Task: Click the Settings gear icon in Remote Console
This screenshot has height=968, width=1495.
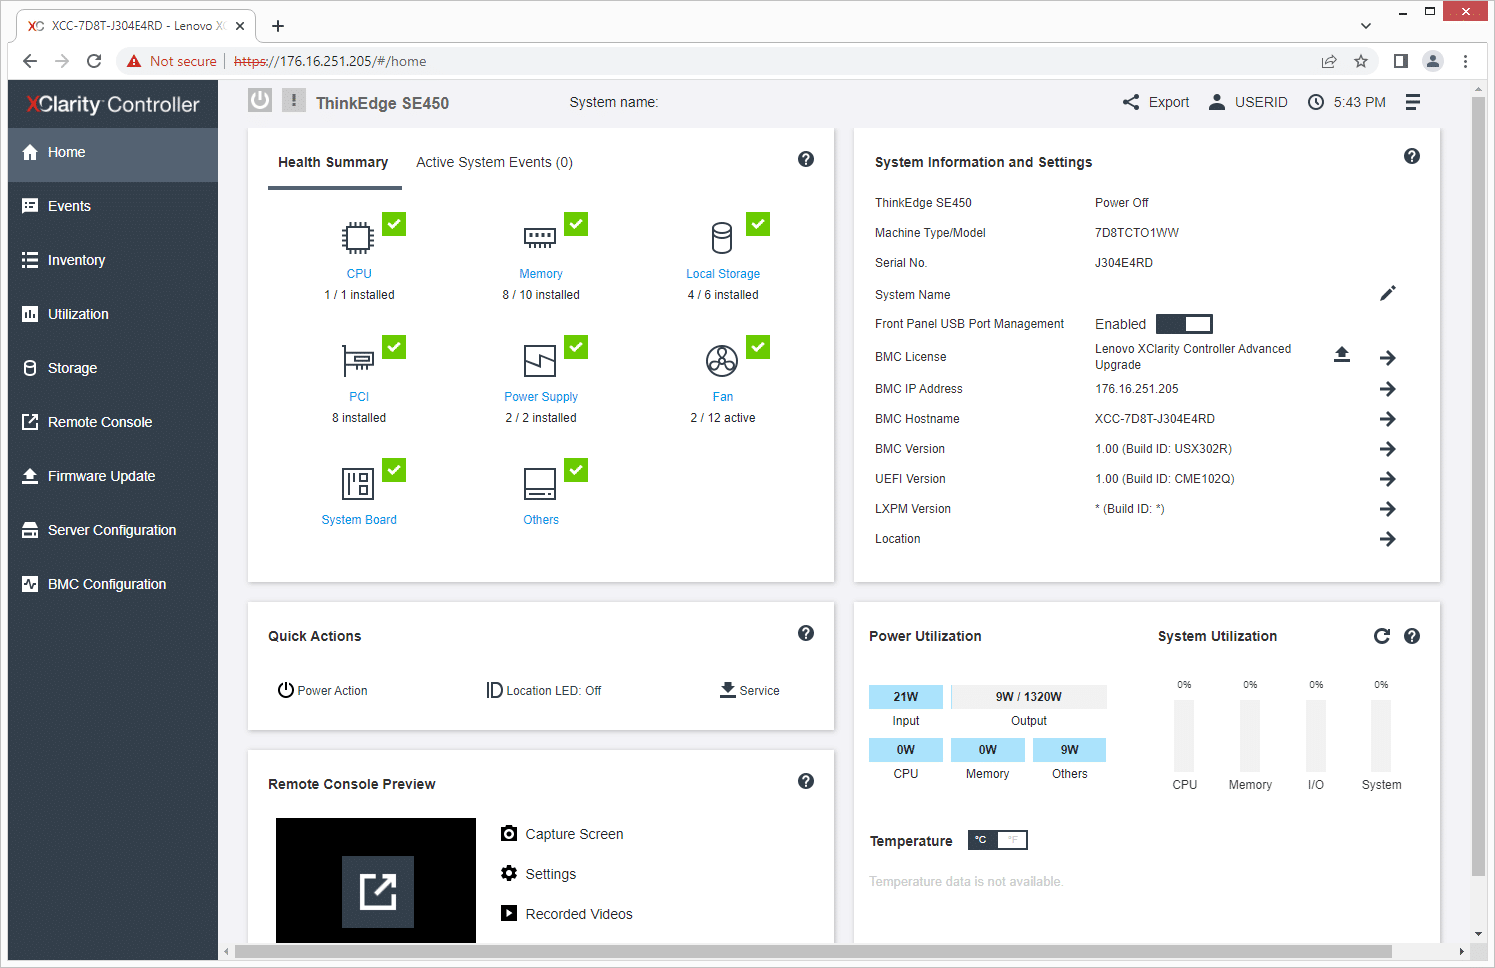Action: (509, 873)
